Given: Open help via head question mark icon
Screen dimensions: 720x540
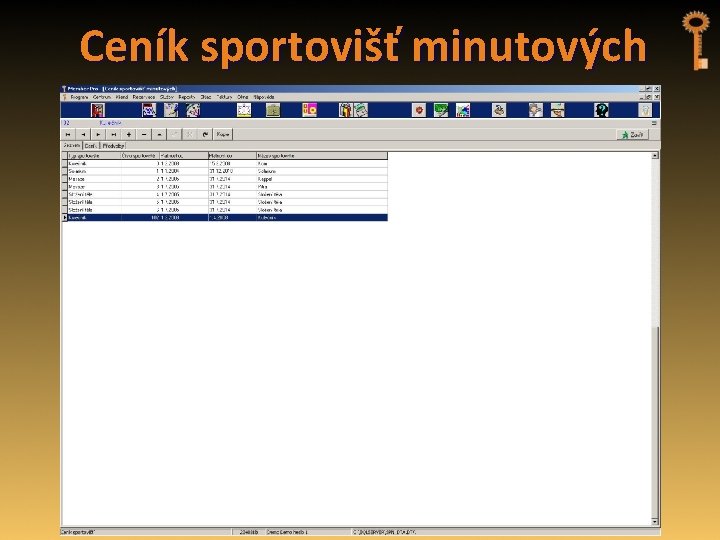Looking at the screenshot, I should (601, 110).
